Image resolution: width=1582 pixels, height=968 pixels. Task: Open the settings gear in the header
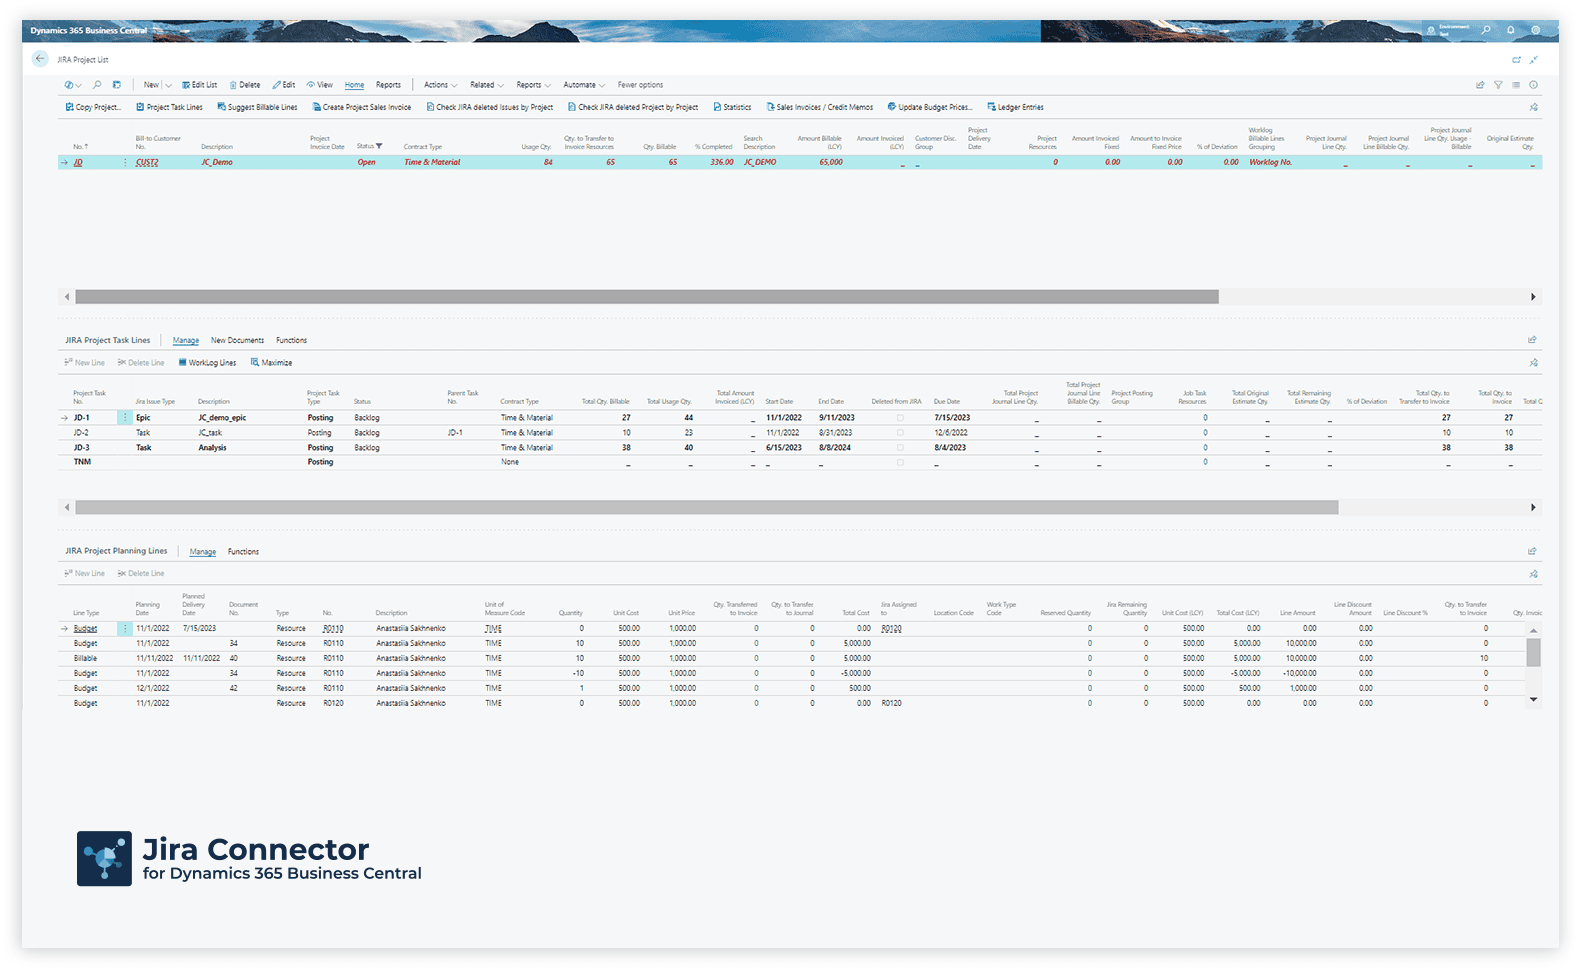[1536, 30]
